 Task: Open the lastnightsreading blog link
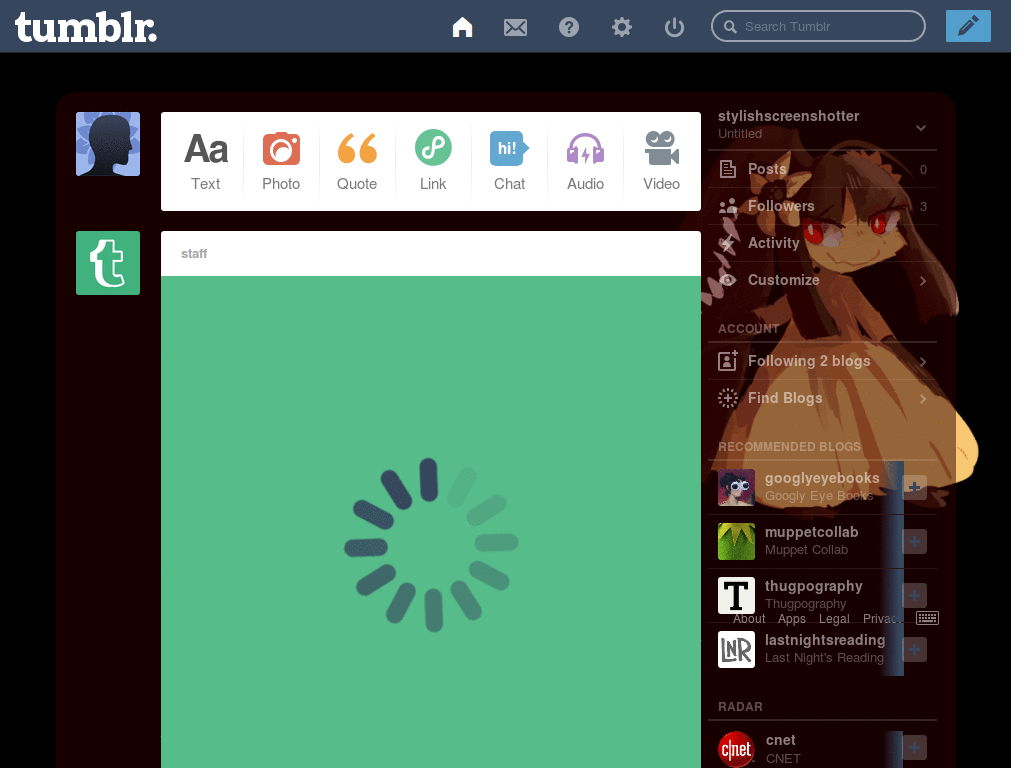[825, 640]
